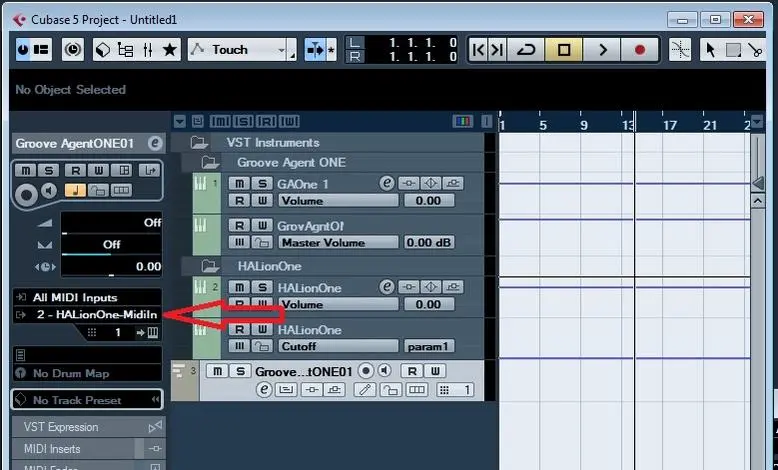Click the Stop transport button
This screenshot has height=470, width=778.
click(564, 50)
